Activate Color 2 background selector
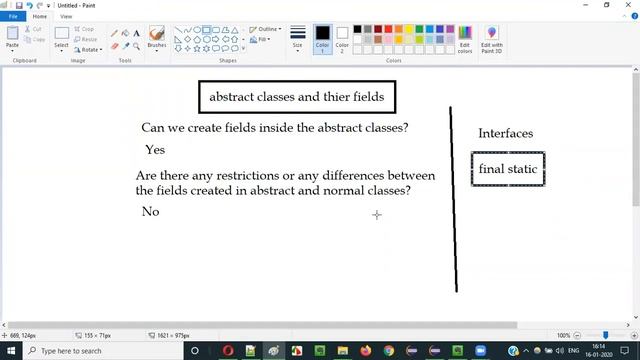This screenshot has height=360, width=640. [x=342, y=40]
